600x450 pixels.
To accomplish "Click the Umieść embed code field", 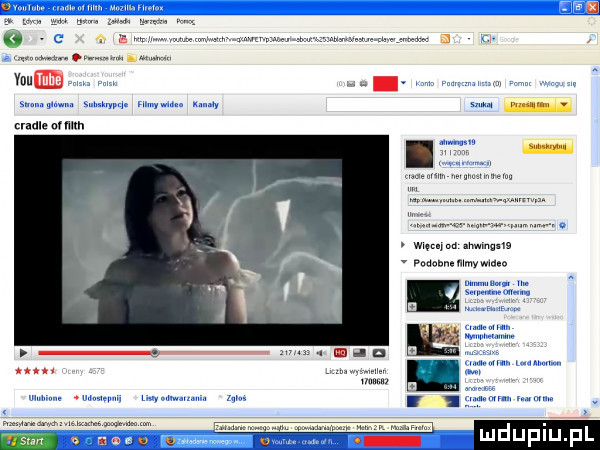I will tap(481, 225).
